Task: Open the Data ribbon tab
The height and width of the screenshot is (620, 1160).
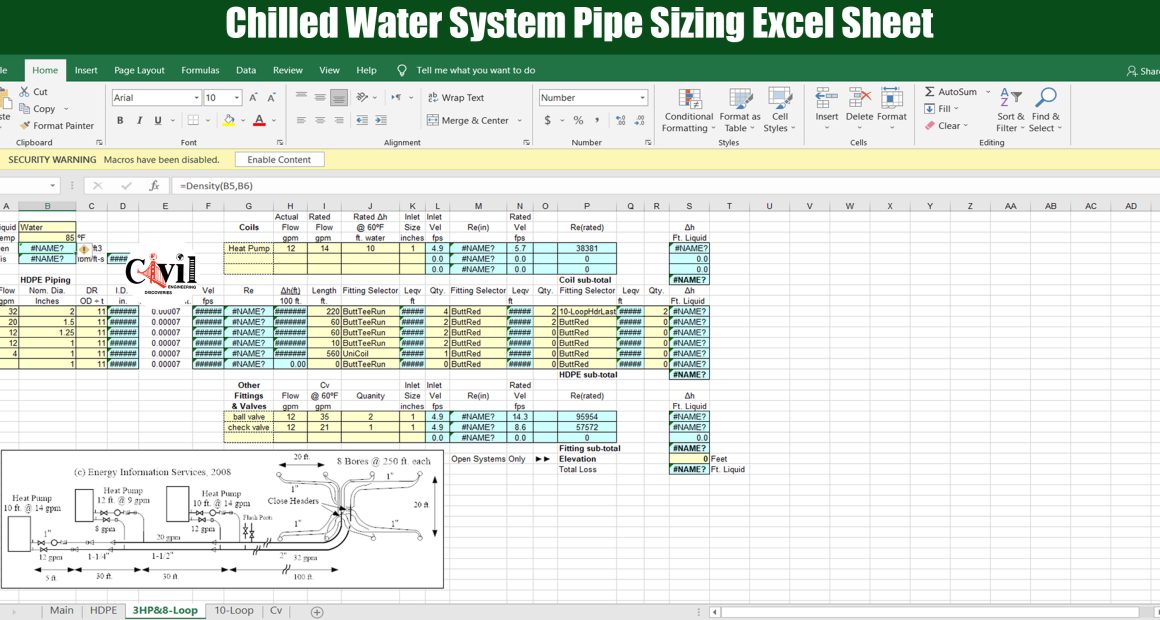Action: click(x=246, y=70)
